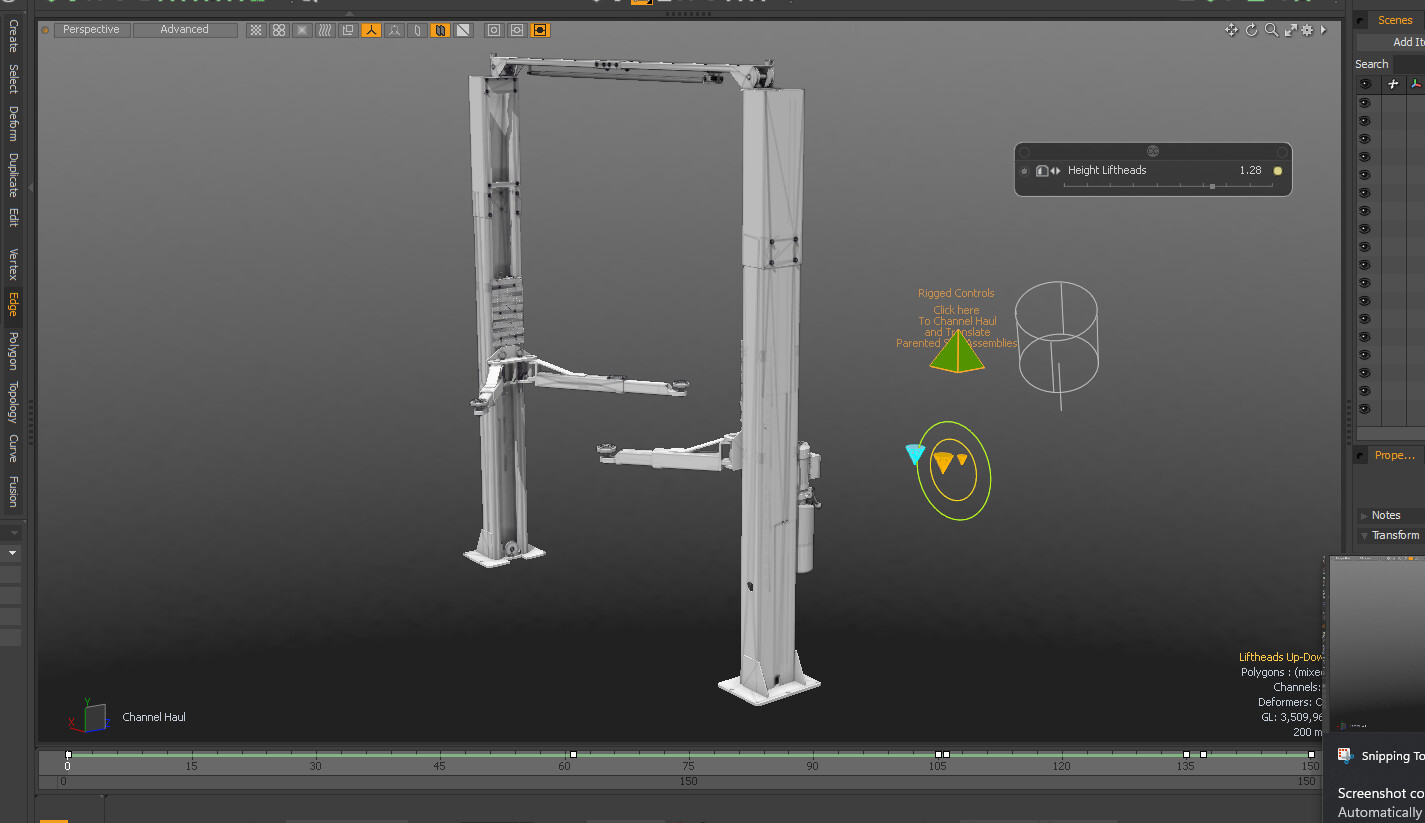Open the Duplicate vertical tab
Viewport: 1425px width, 823px height.
tap(13, 175)
